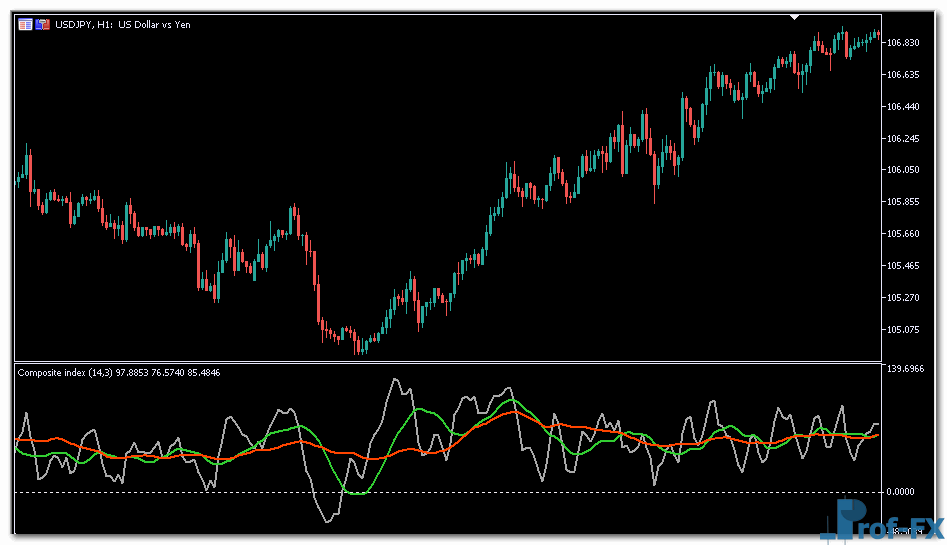Click the divider between chart and indicator

(450, 361)
